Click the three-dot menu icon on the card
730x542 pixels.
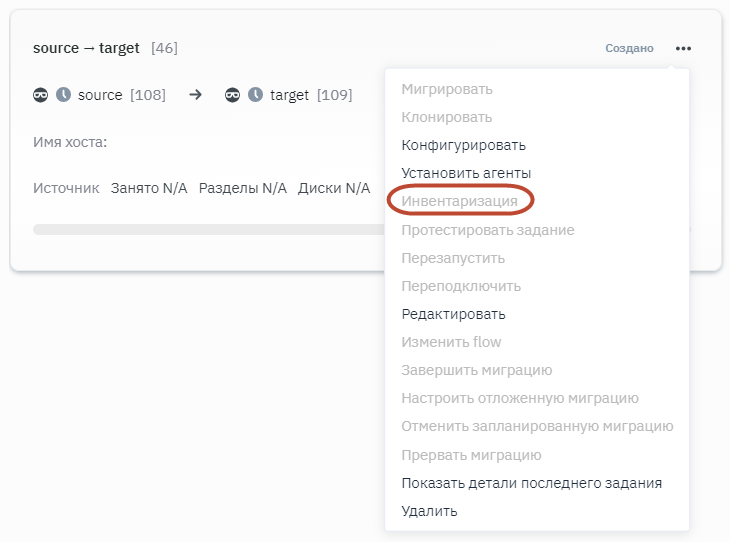click(x=683, y=48)
